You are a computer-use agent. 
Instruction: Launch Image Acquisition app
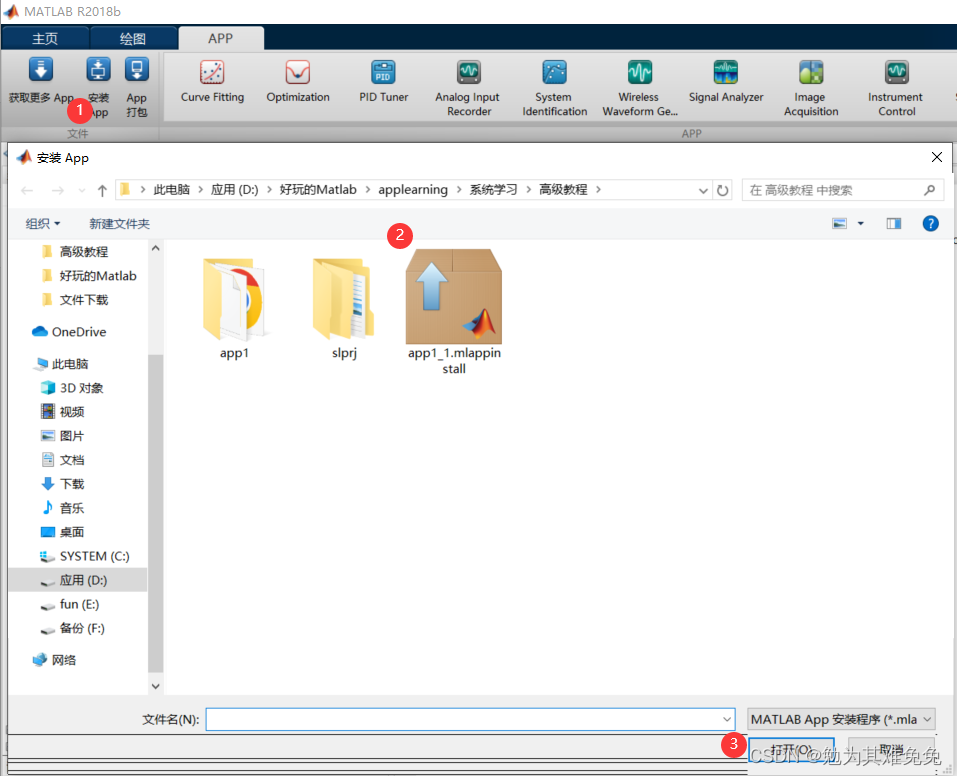(x=811, y=89)
